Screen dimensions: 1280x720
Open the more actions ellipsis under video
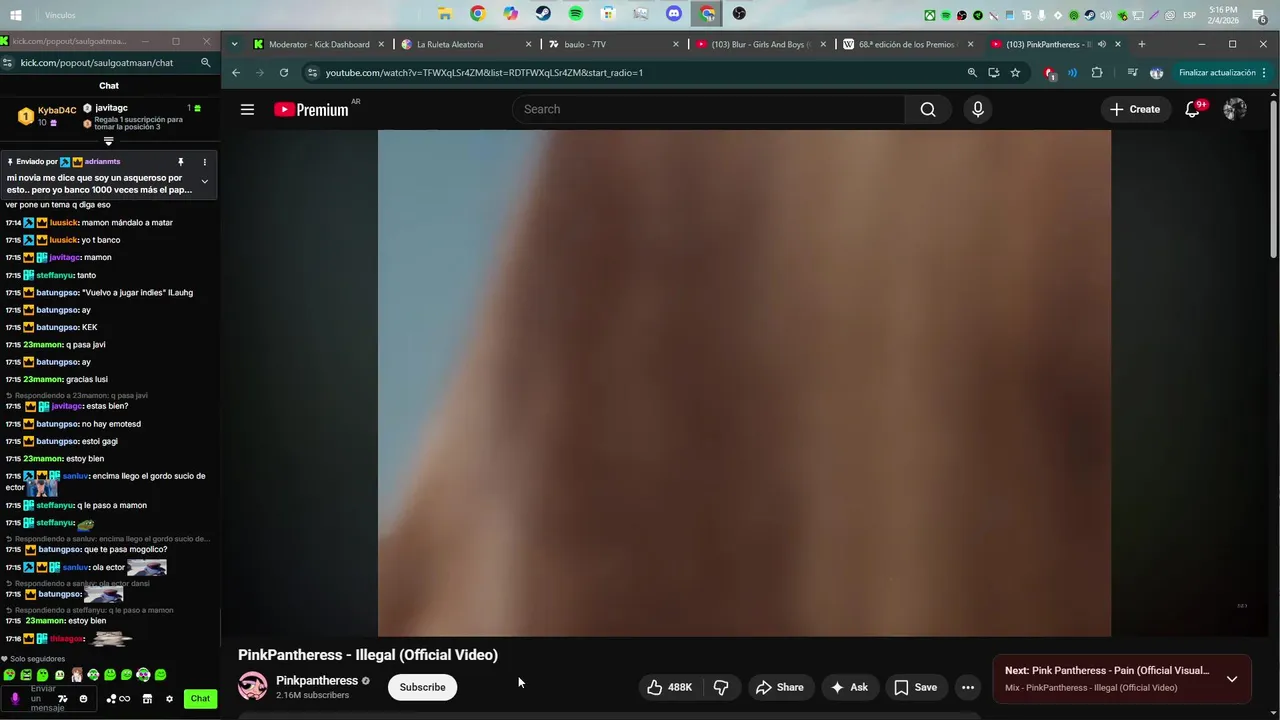click(967, 687)
